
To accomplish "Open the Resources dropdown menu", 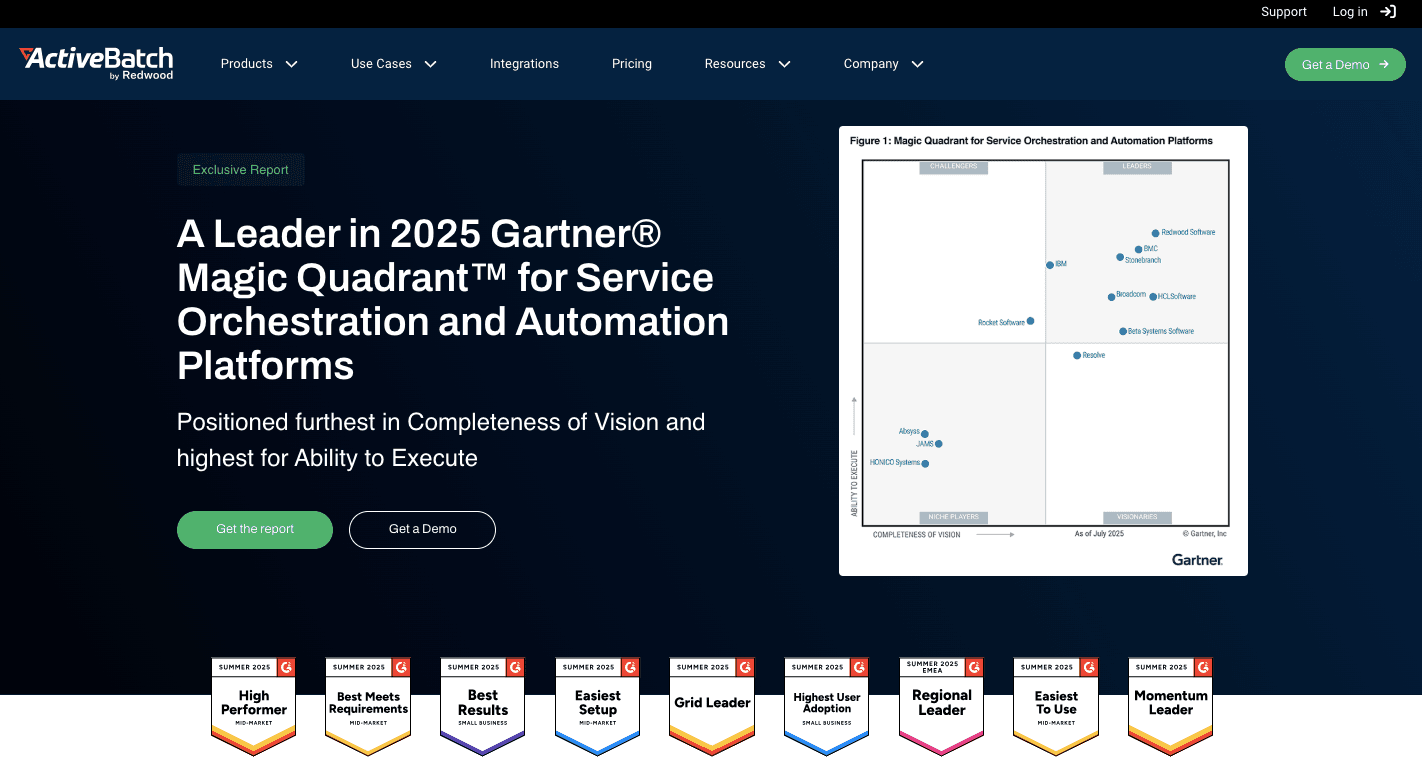I will click(x=747, y=64).
